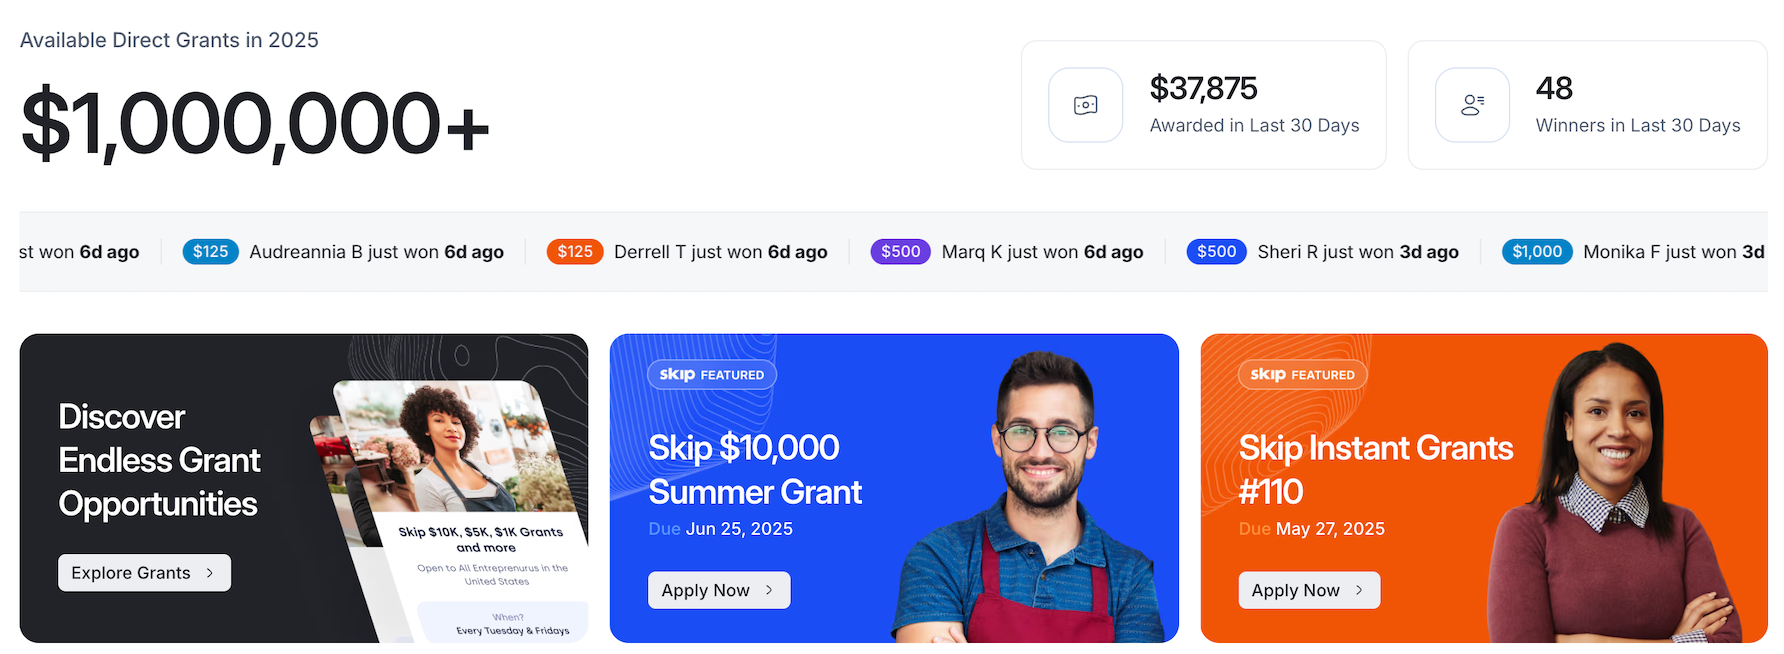Click the Skip Featured badge on orange card
1784x654 pixels.
click(x=1302, y=375)
